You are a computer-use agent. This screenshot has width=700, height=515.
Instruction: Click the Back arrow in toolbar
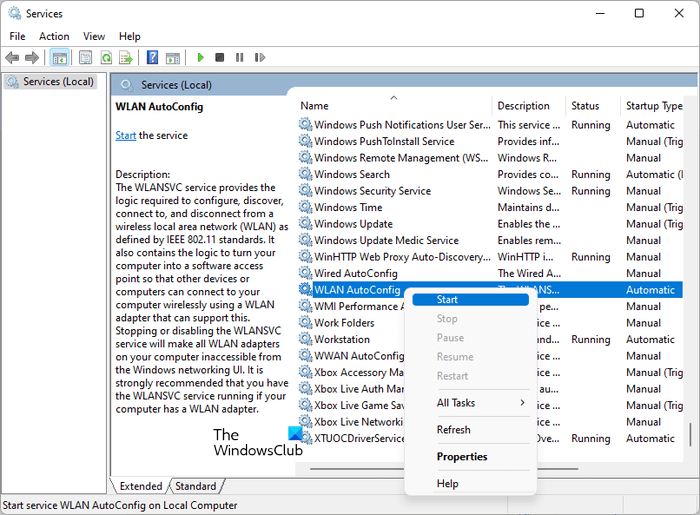(13, 58)
